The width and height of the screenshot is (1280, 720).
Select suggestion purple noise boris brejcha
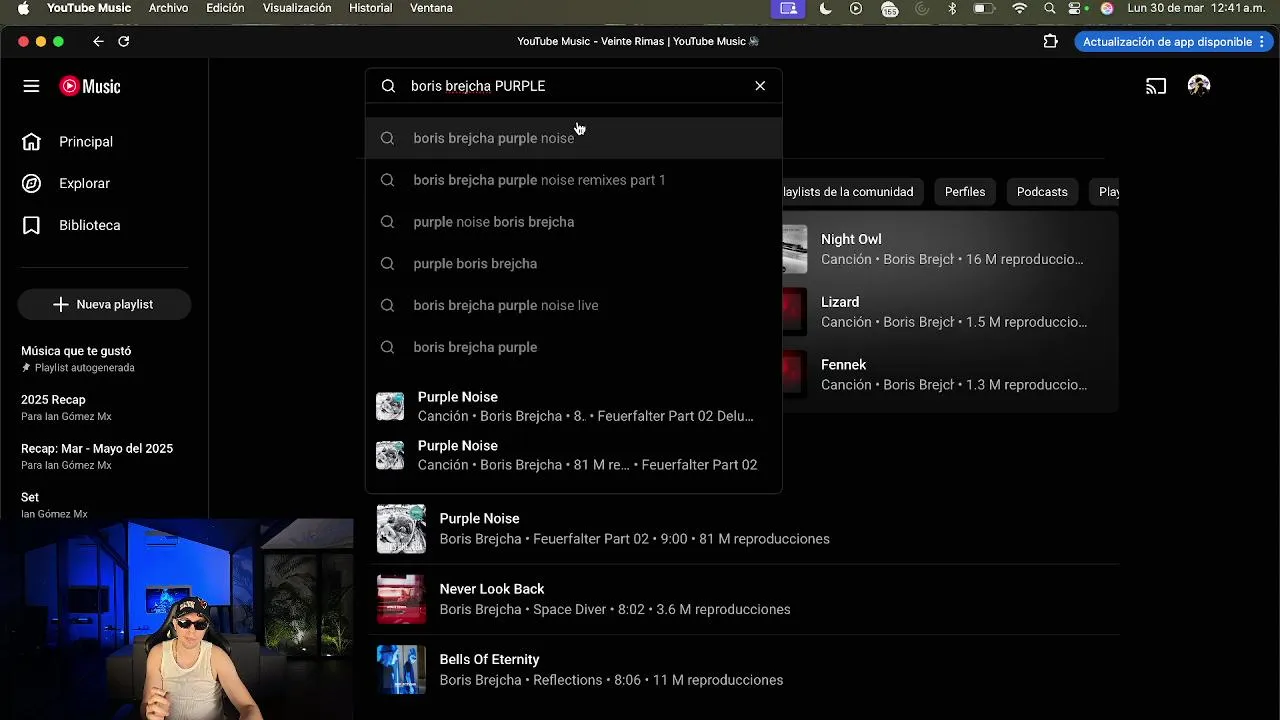point(573,222)
